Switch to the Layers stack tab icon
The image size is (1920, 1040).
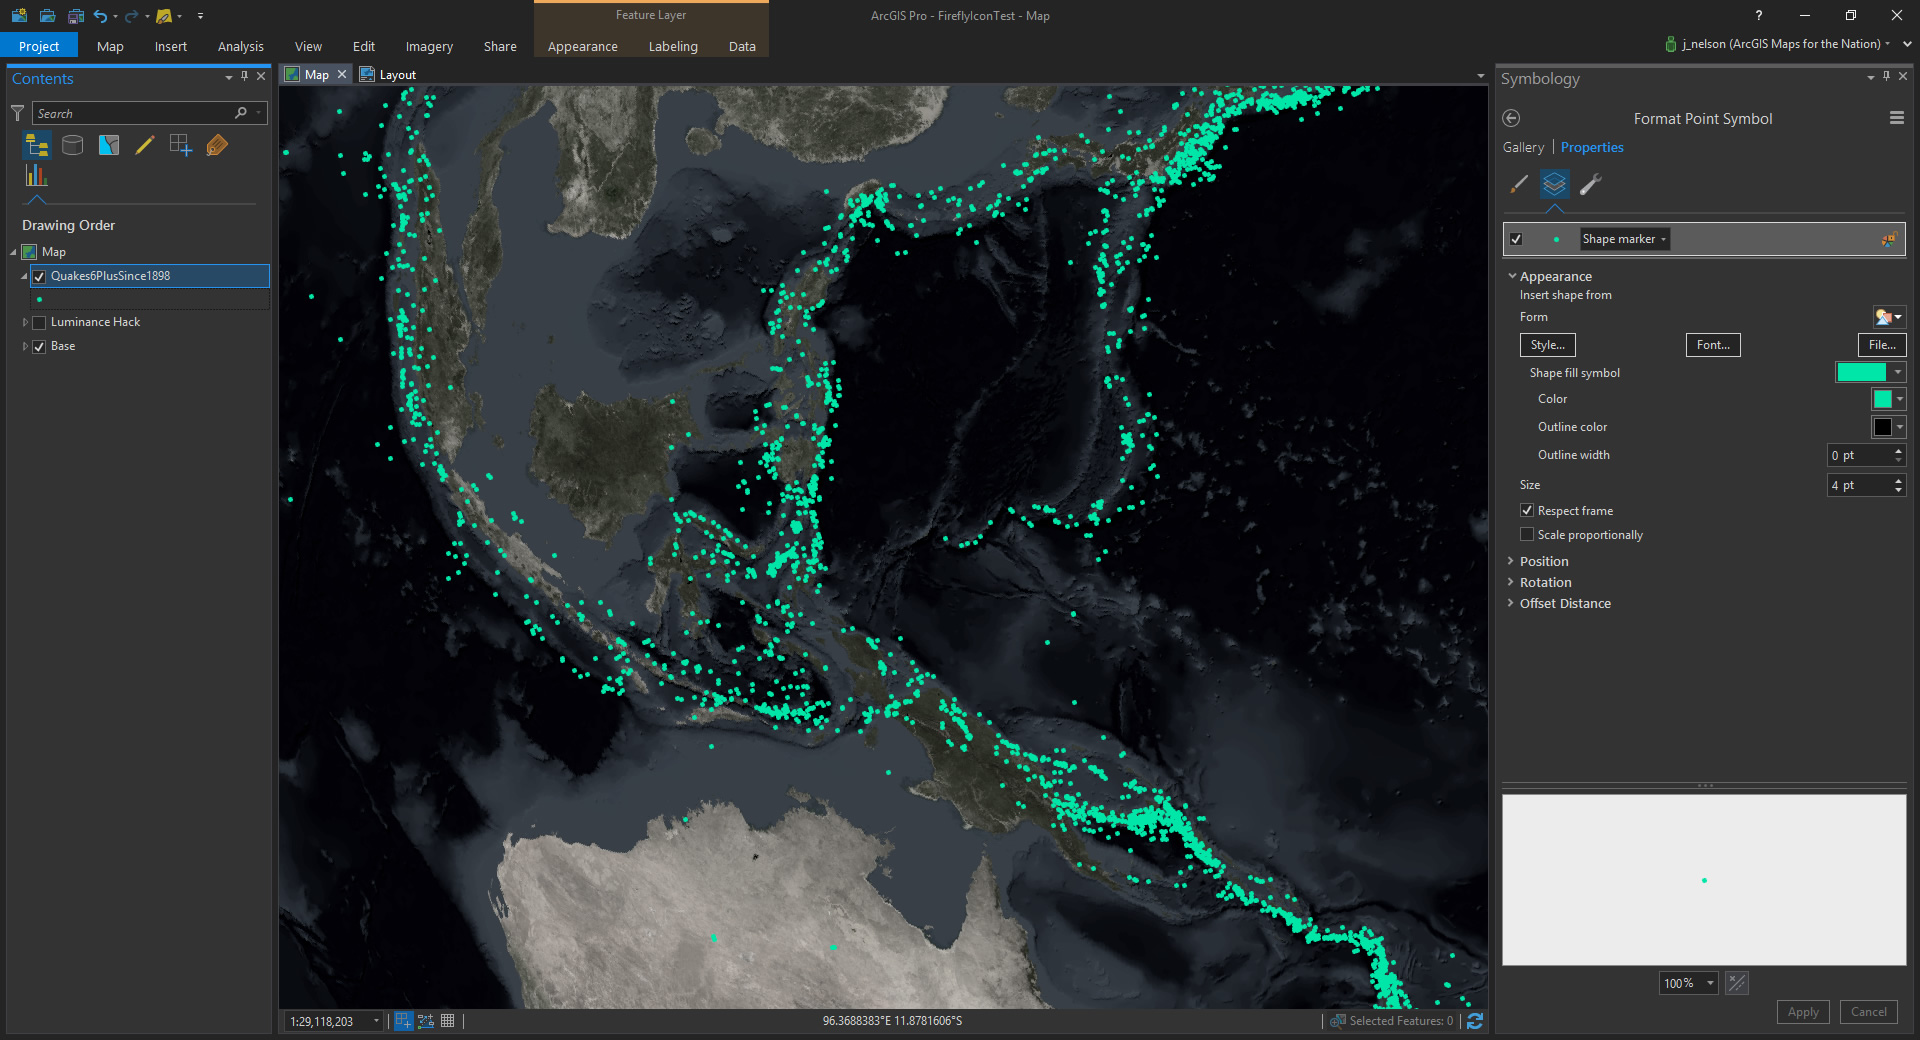point(1554,184)
